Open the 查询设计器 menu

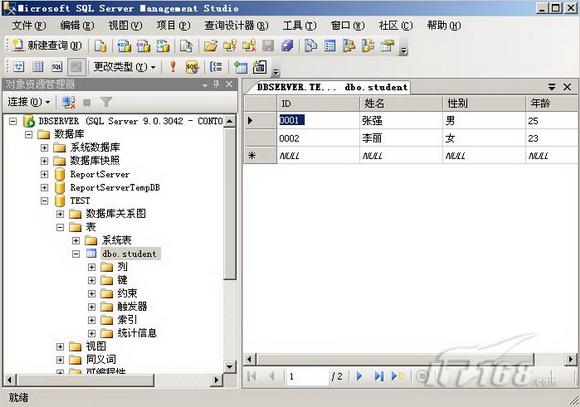[236, 26]
